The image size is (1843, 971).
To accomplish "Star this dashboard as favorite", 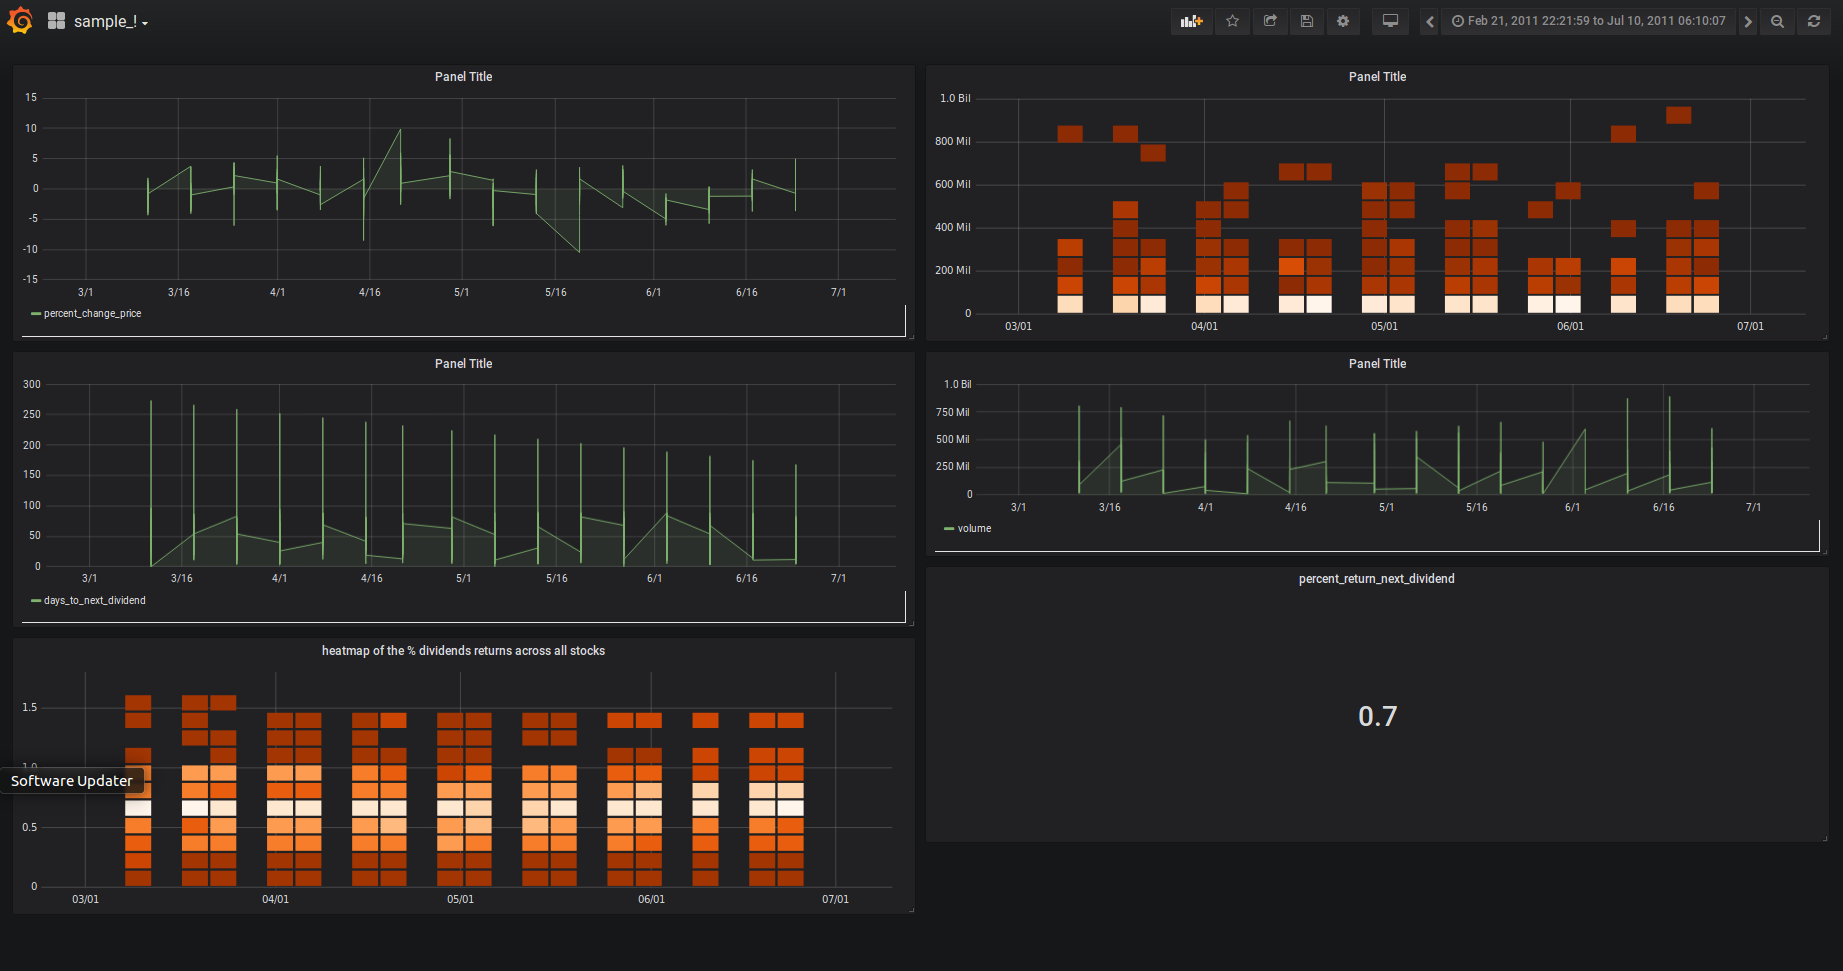I will (x=1232, y=21).
